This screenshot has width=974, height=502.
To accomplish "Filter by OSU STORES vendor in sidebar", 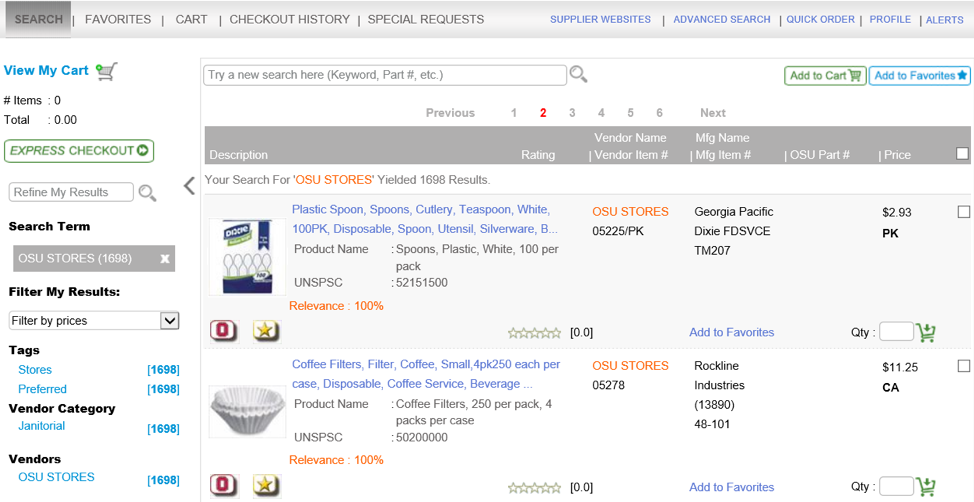I will (x=57, y=477).
